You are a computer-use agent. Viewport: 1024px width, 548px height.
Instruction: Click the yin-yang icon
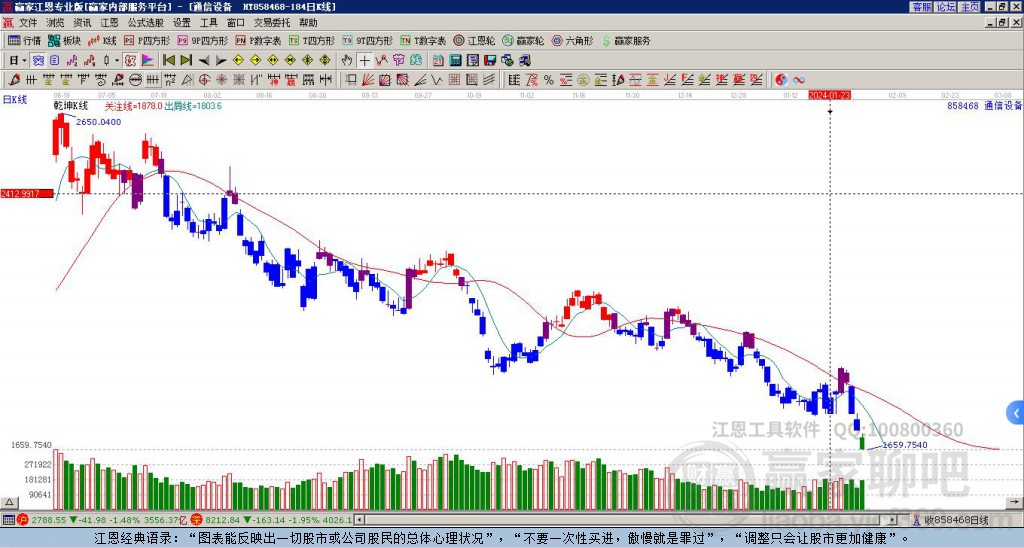[781, 80]
